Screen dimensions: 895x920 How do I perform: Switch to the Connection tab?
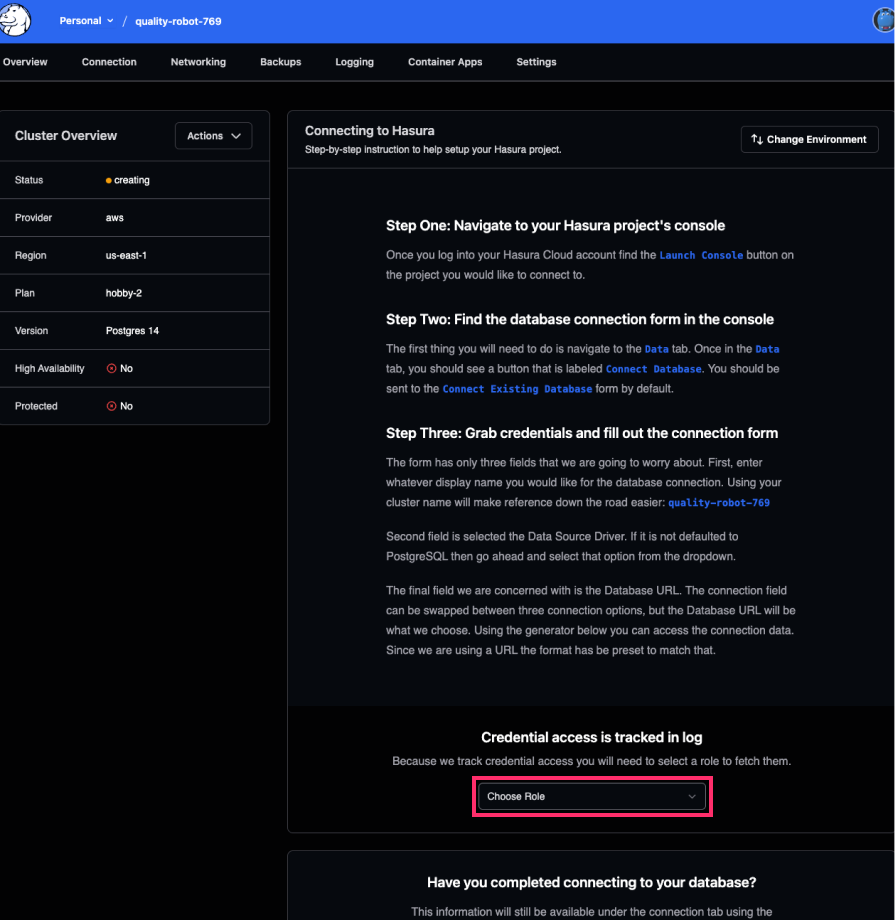point(109,61)
